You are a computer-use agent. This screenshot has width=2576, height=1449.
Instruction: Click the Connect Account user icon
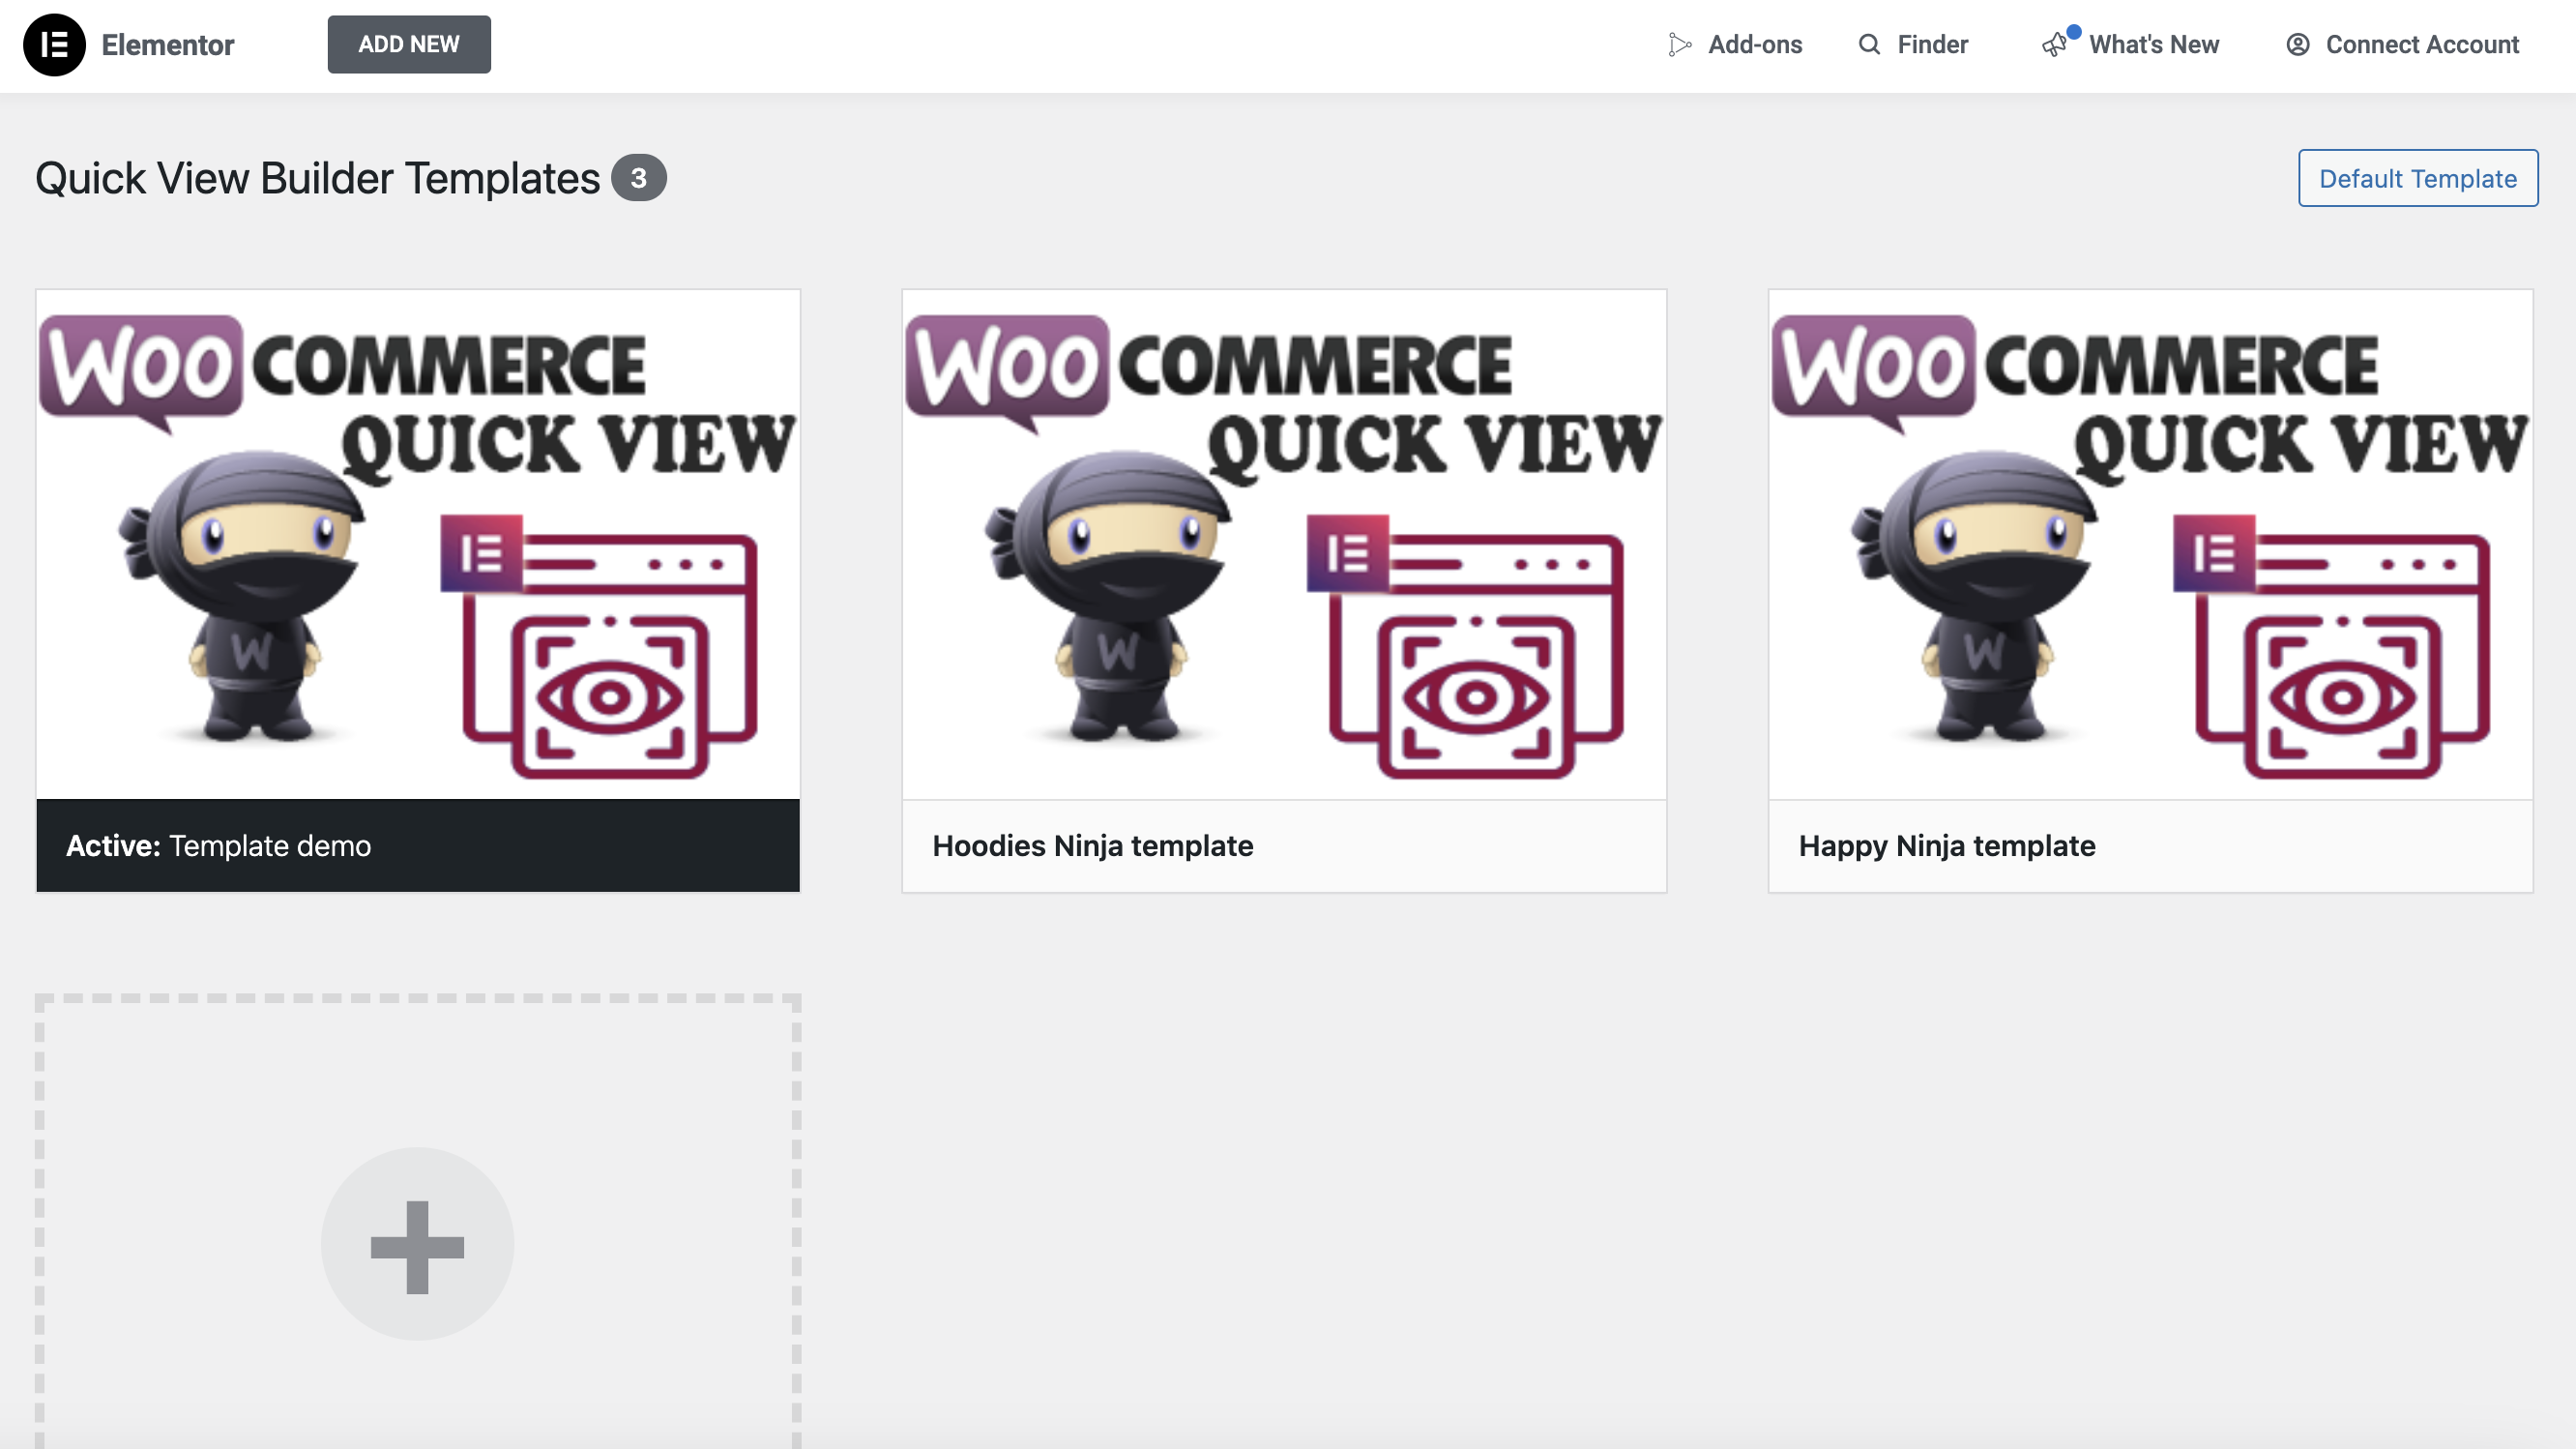tap(2298, 45)
